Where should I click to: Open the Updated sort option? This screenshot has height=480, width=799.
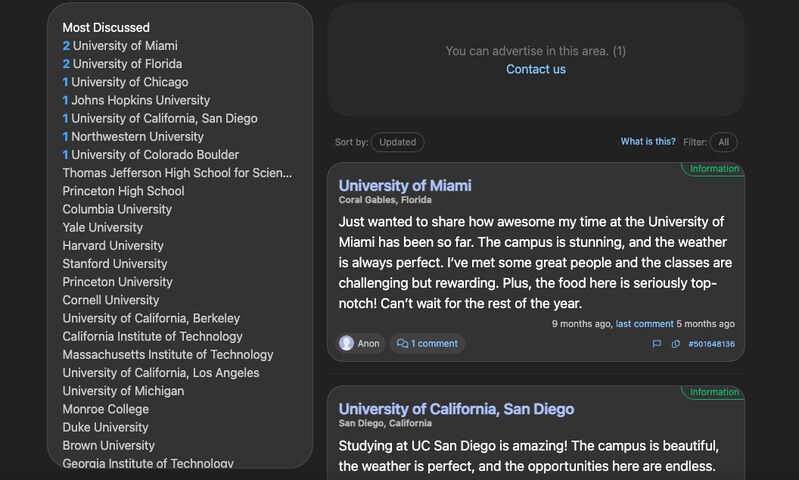pos(397,142)
